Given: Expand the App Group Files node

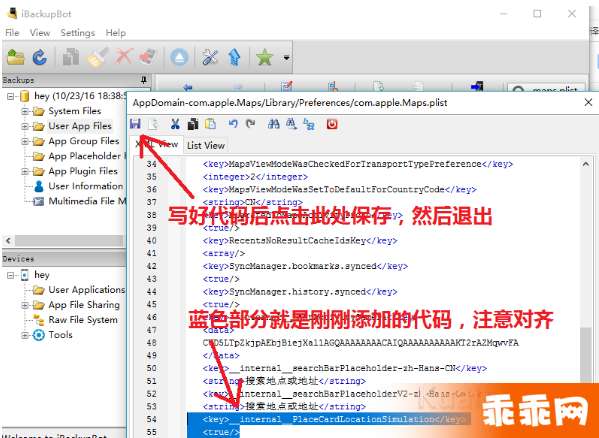Looking at the screenshot, I should (25, 141).
